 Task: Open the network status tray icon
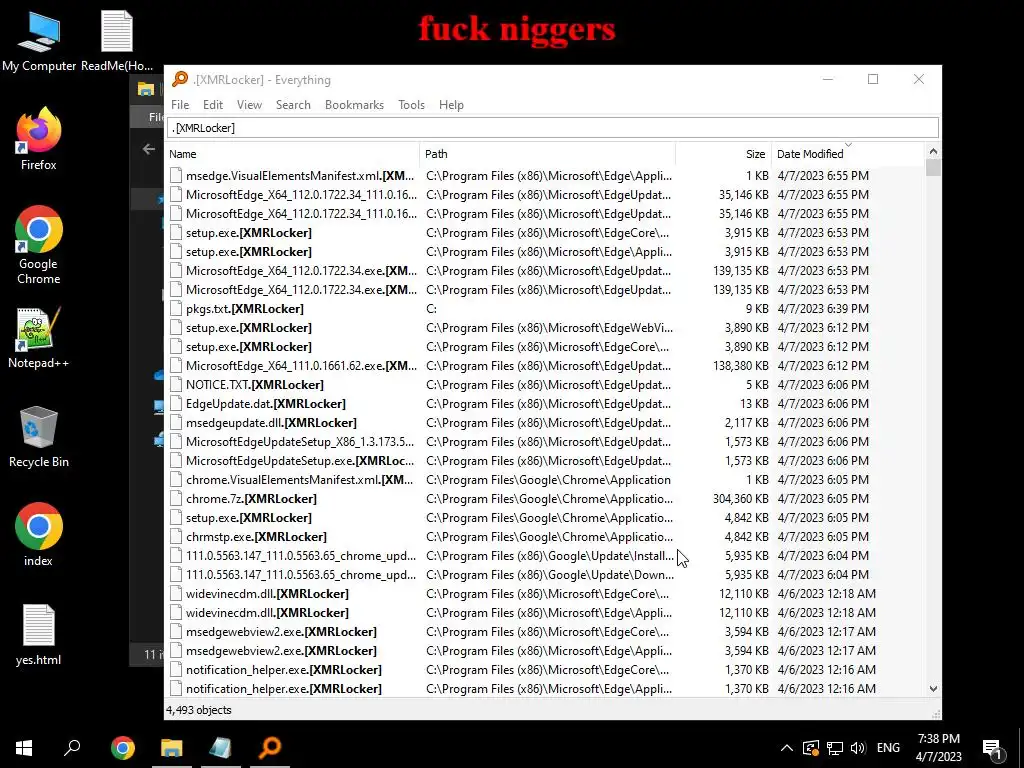(x=834, y=748)
